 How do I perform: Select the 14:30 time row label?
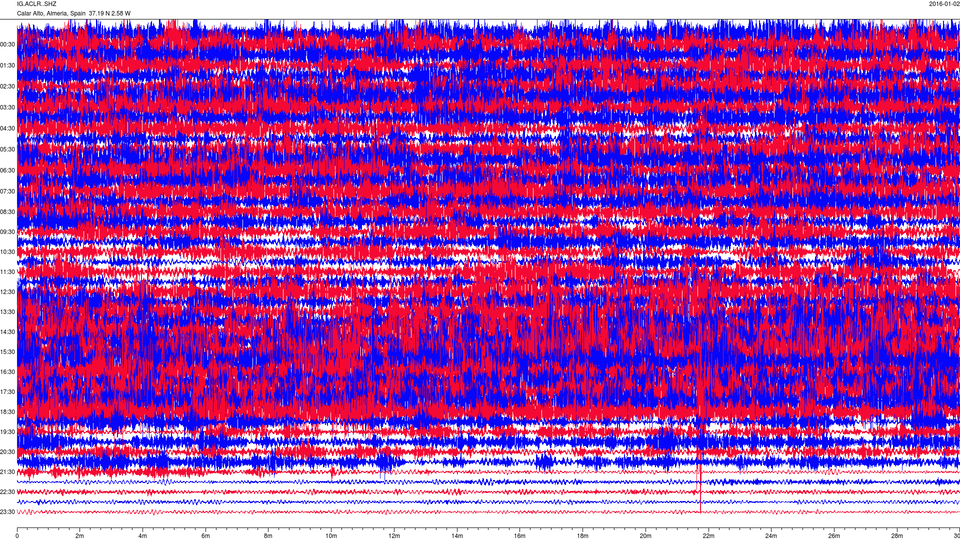click(7, 332)
